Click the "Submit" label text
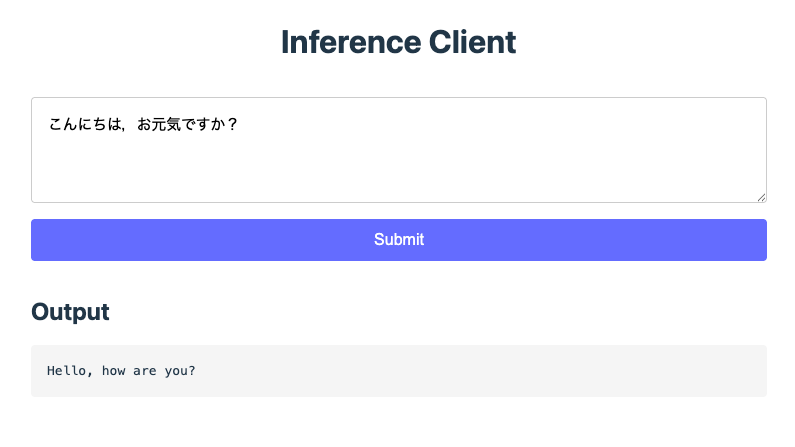 pos(398,240)
